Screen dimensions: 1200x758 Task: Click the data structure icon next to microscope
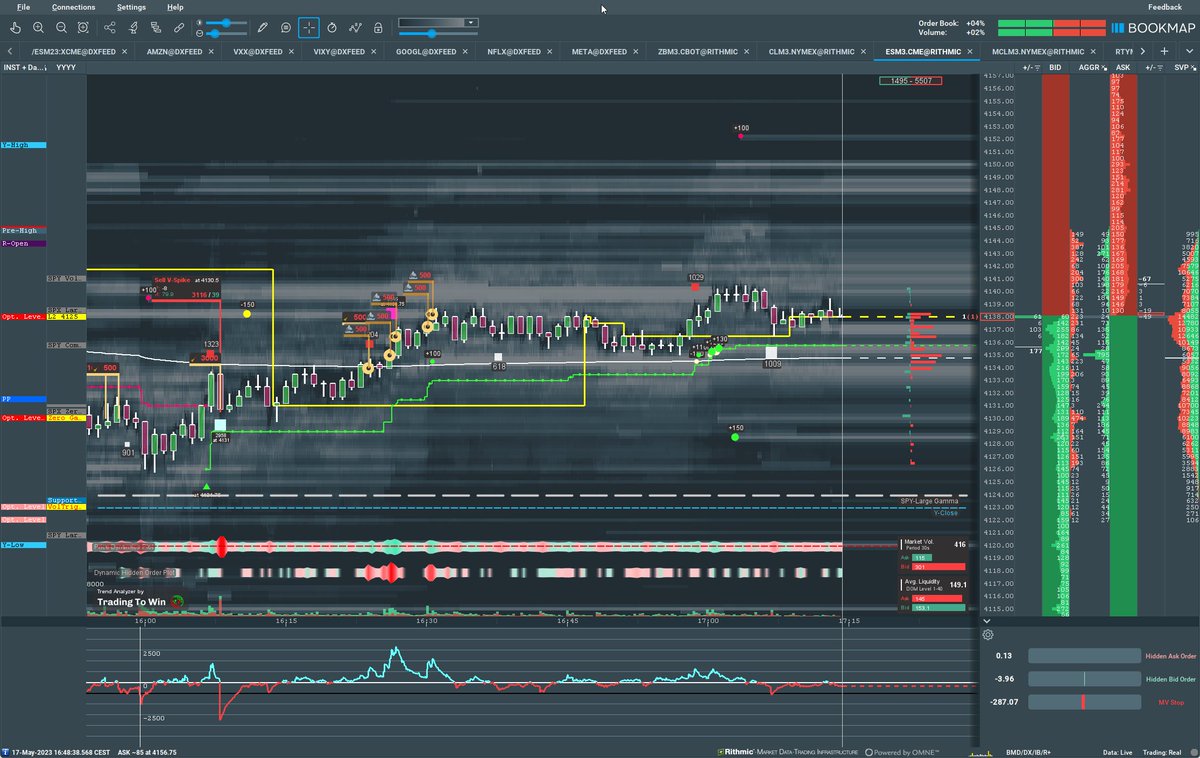pos(156,27)
